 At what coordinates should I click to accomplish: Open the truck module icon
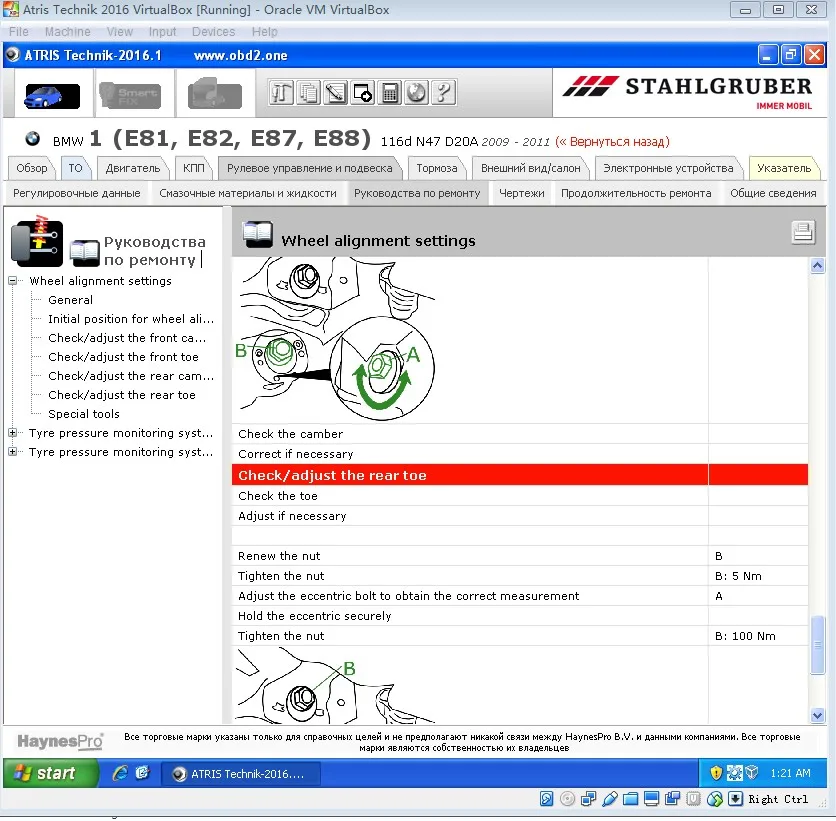tap(214, 94)
